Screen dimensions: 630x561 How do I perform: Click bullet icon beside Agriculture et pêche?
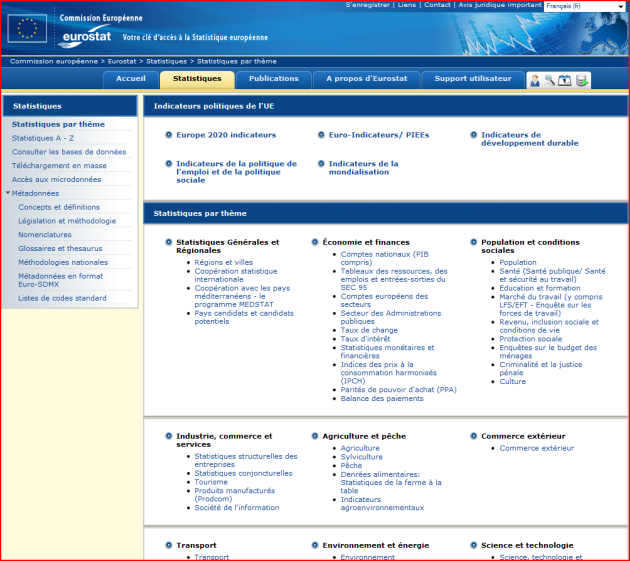click(315, 436)
